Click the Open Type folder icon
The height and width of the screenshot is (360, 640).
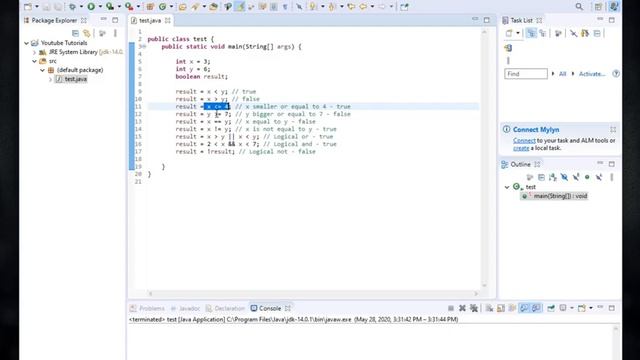182,7
